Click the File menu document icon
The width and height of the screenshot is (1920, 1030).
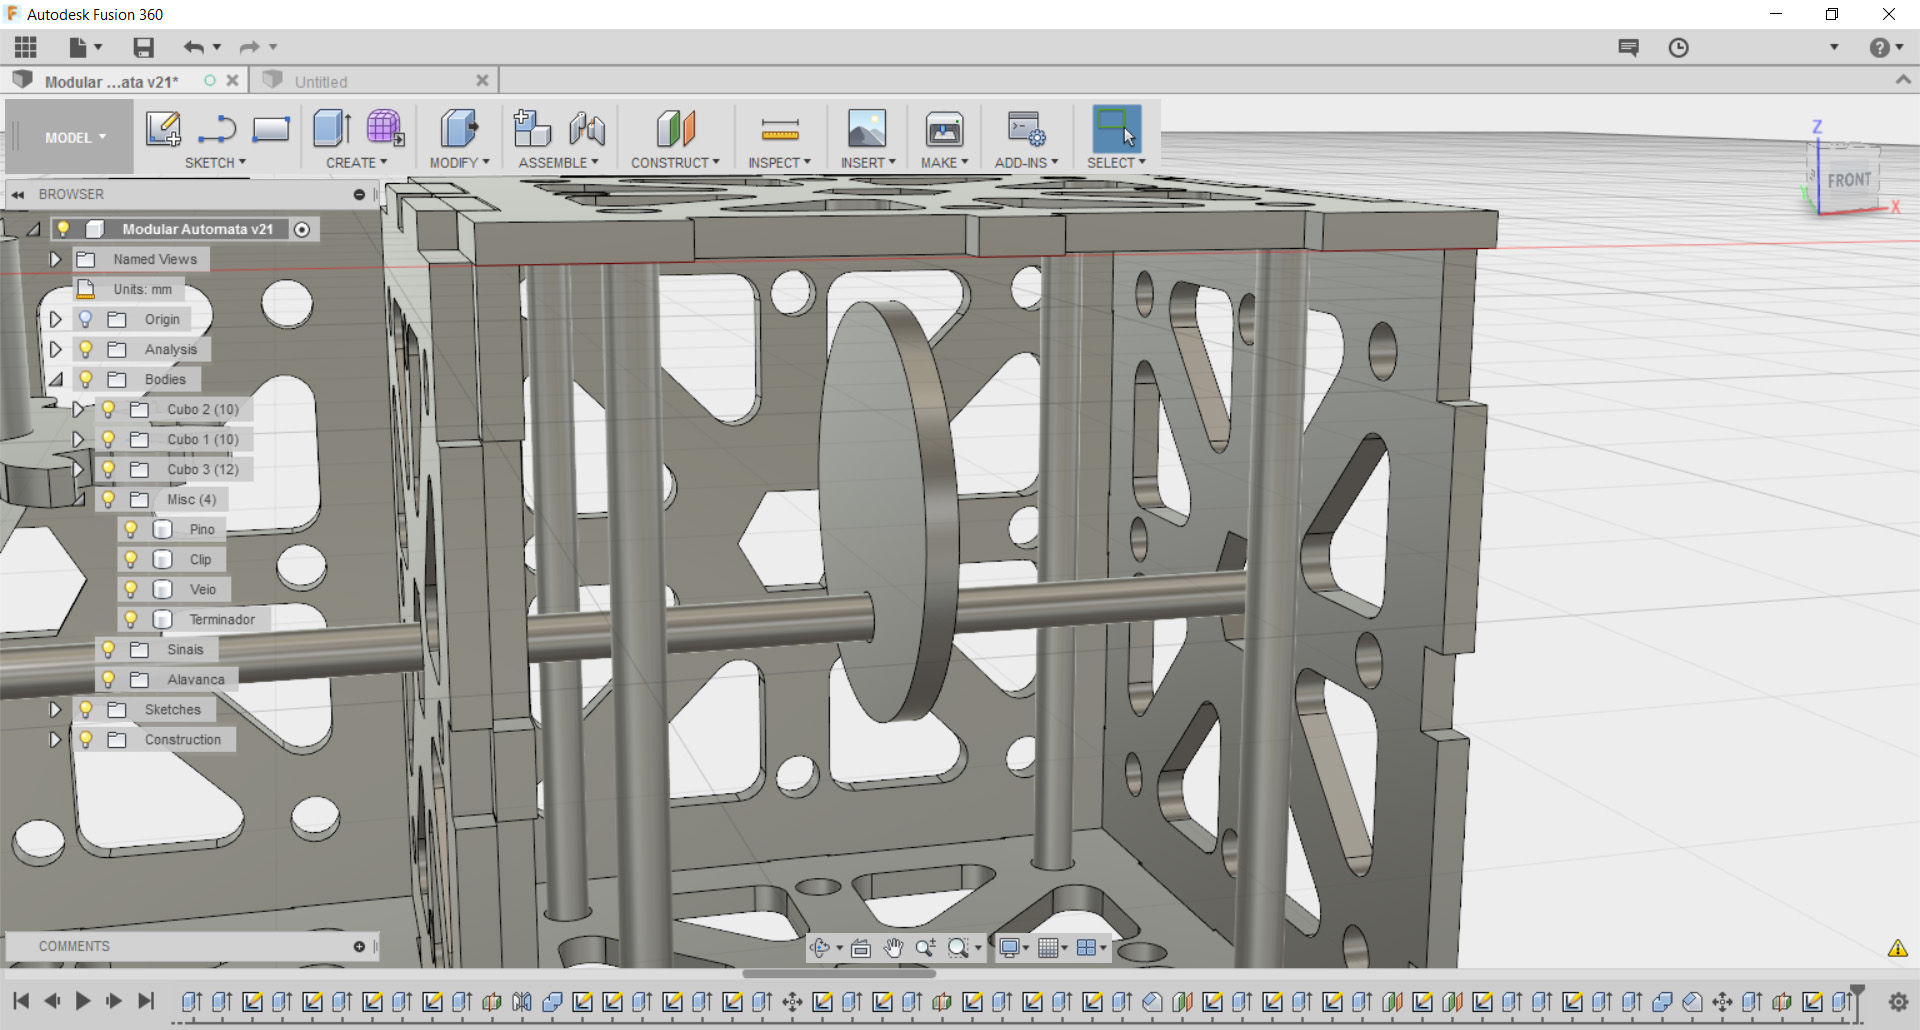78,47
